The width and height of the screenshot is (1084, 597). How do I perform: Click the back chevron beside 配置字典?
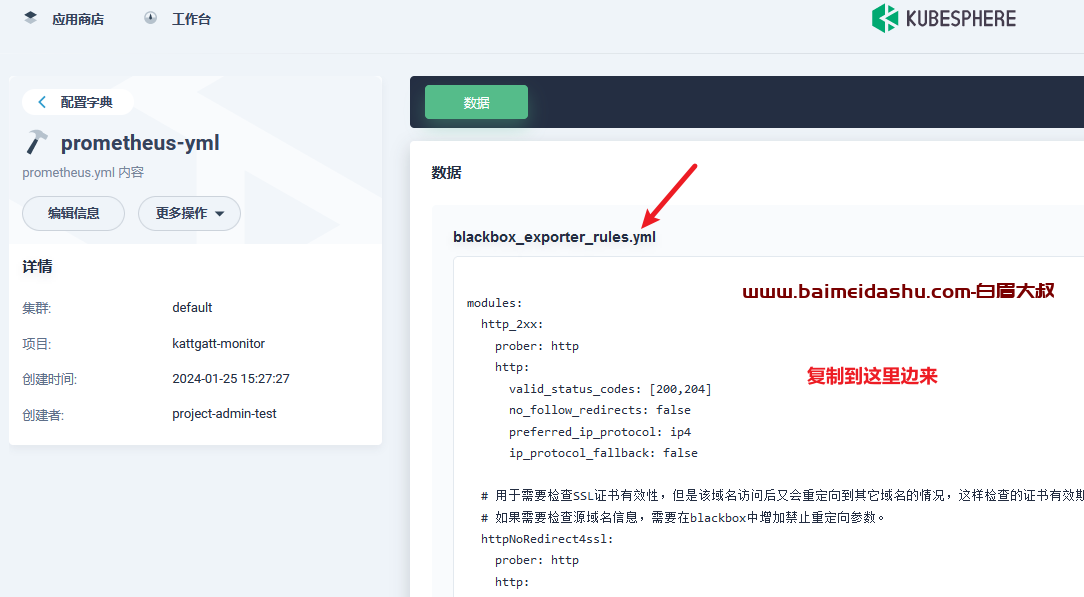point(42,102)
